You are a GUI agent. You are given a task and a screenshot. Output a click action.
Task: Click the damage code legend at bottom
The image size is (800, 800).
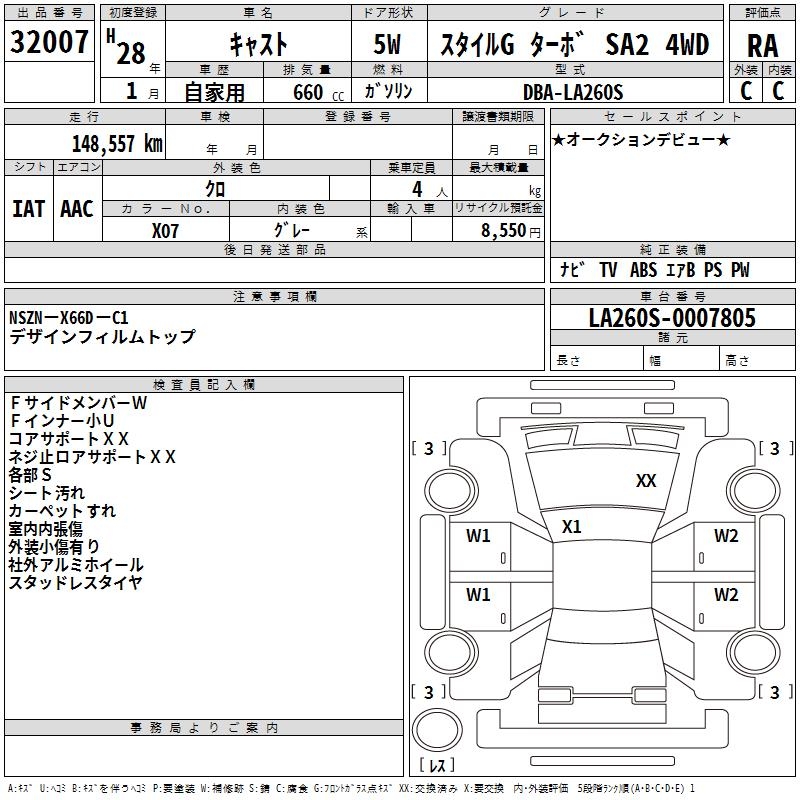coord(352,789)
